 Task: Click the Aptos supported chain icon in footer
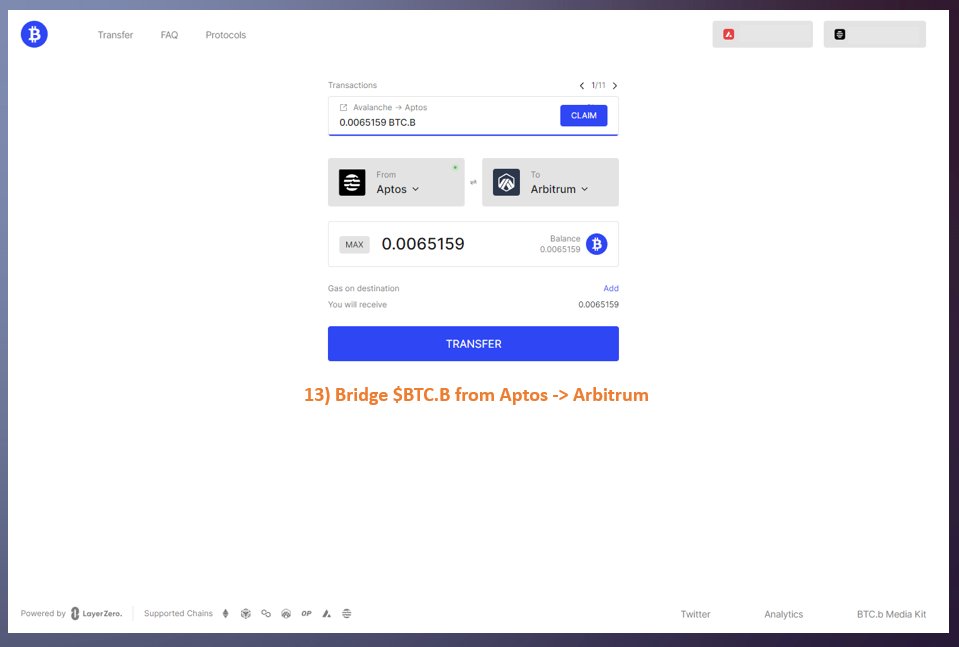coord(347,613)
